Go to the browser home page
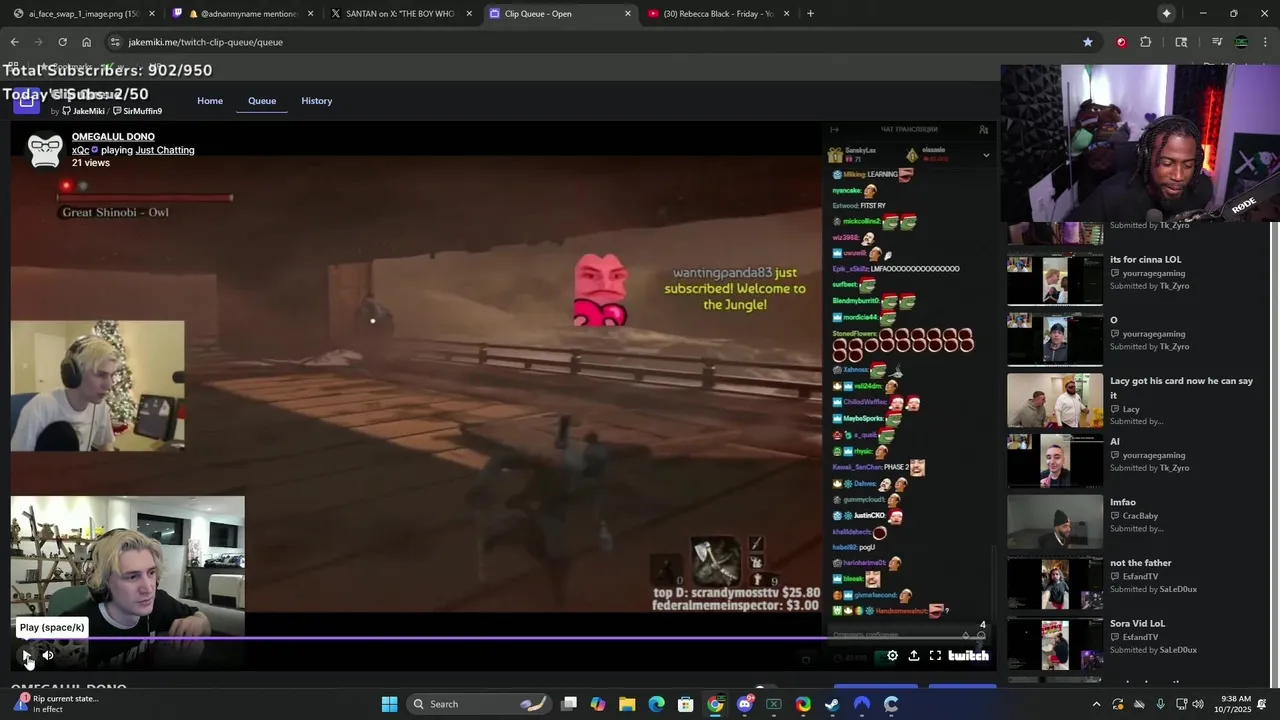 86,42
